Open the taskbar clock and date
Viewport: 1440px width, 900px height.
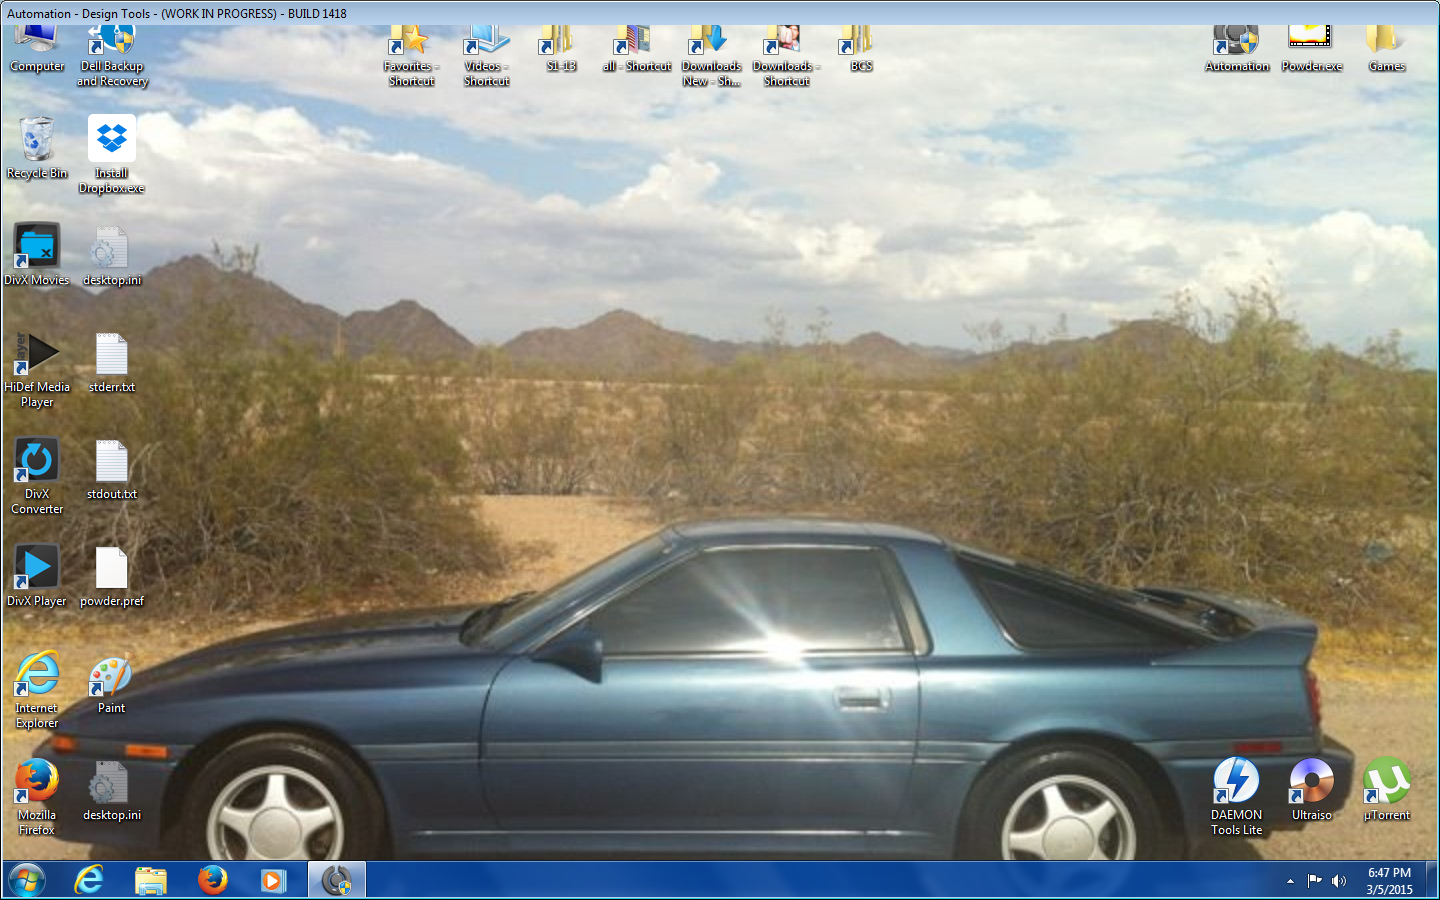click(x=1389, y=881)
